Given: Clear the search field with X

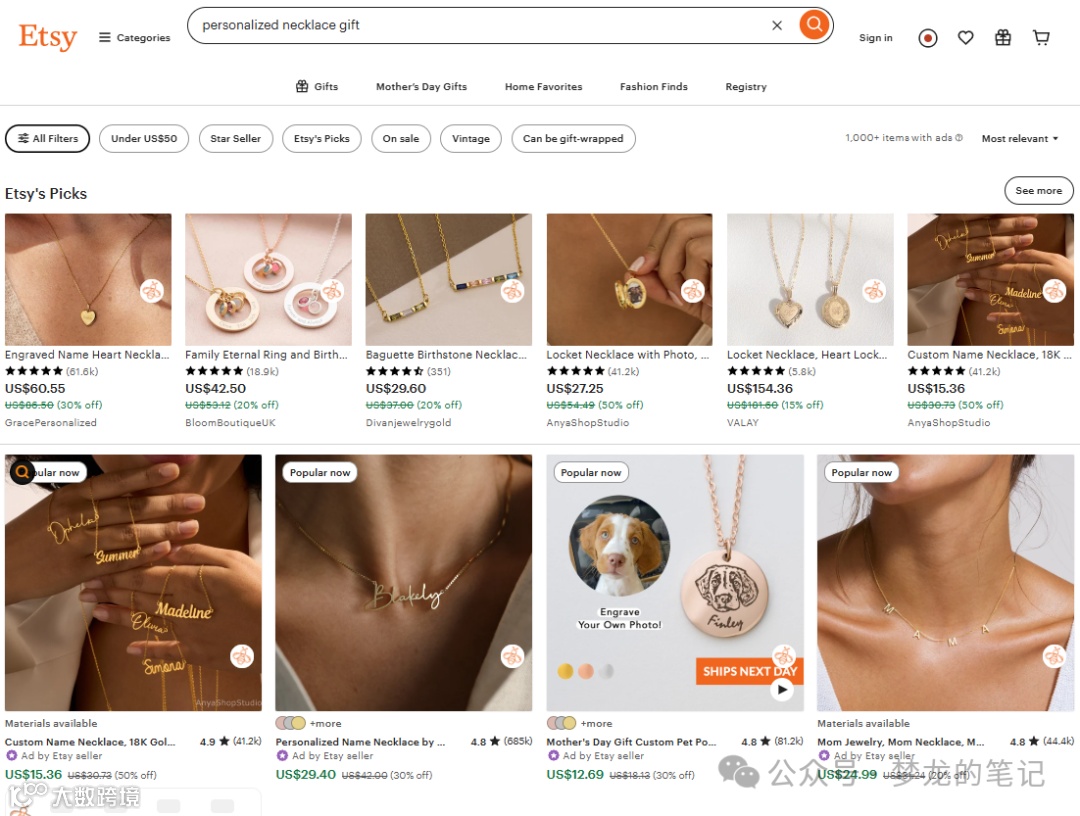Looking at the screenshot, I should 777,25.
